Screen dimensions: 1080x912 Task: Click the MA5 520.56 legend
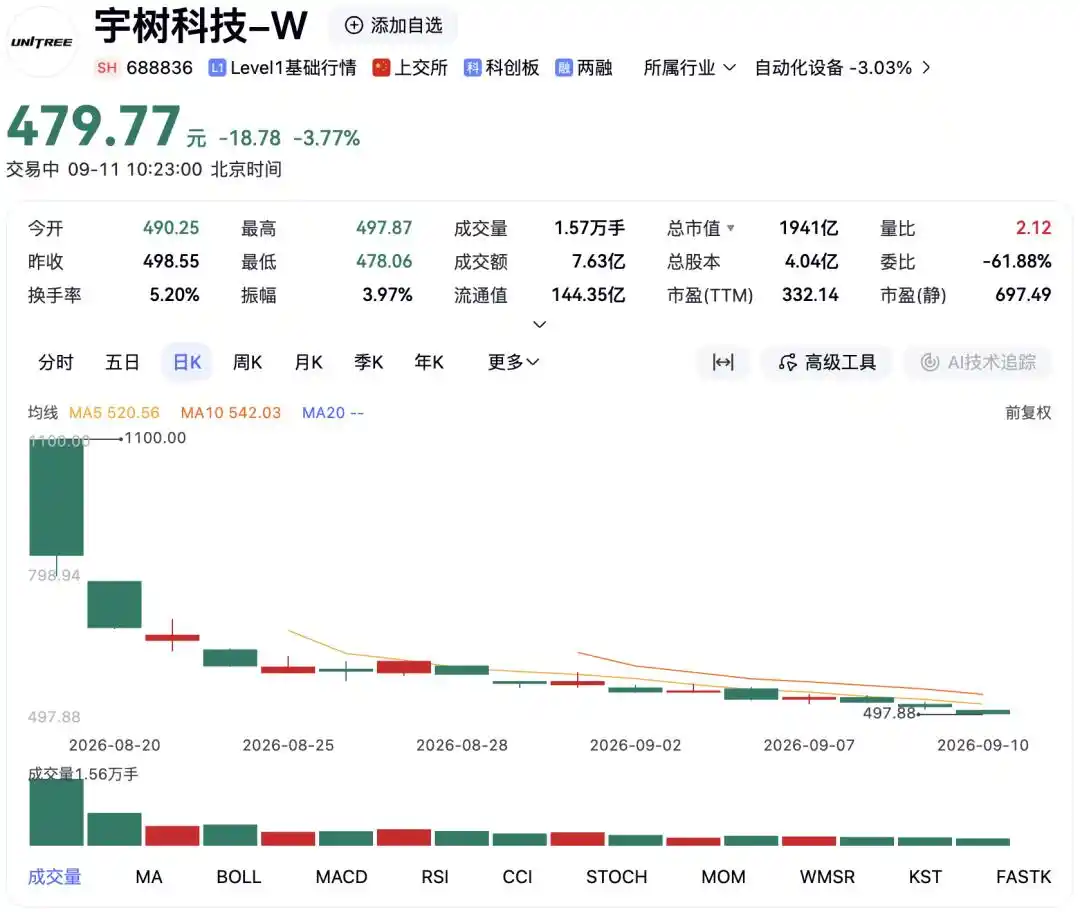tap(114, 413)
